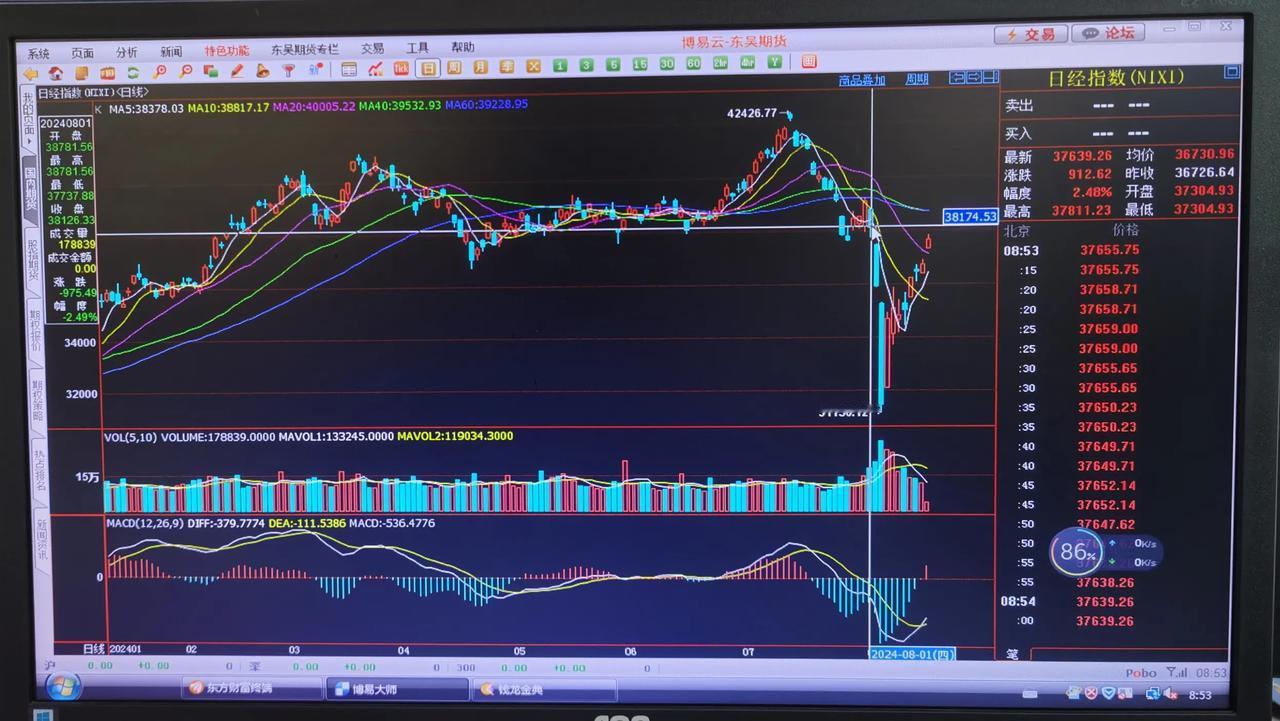The height and width of the screenshot is (721, 1280).
Task: Click the overlapping windows toolbar icon
Action: [211, 72]
